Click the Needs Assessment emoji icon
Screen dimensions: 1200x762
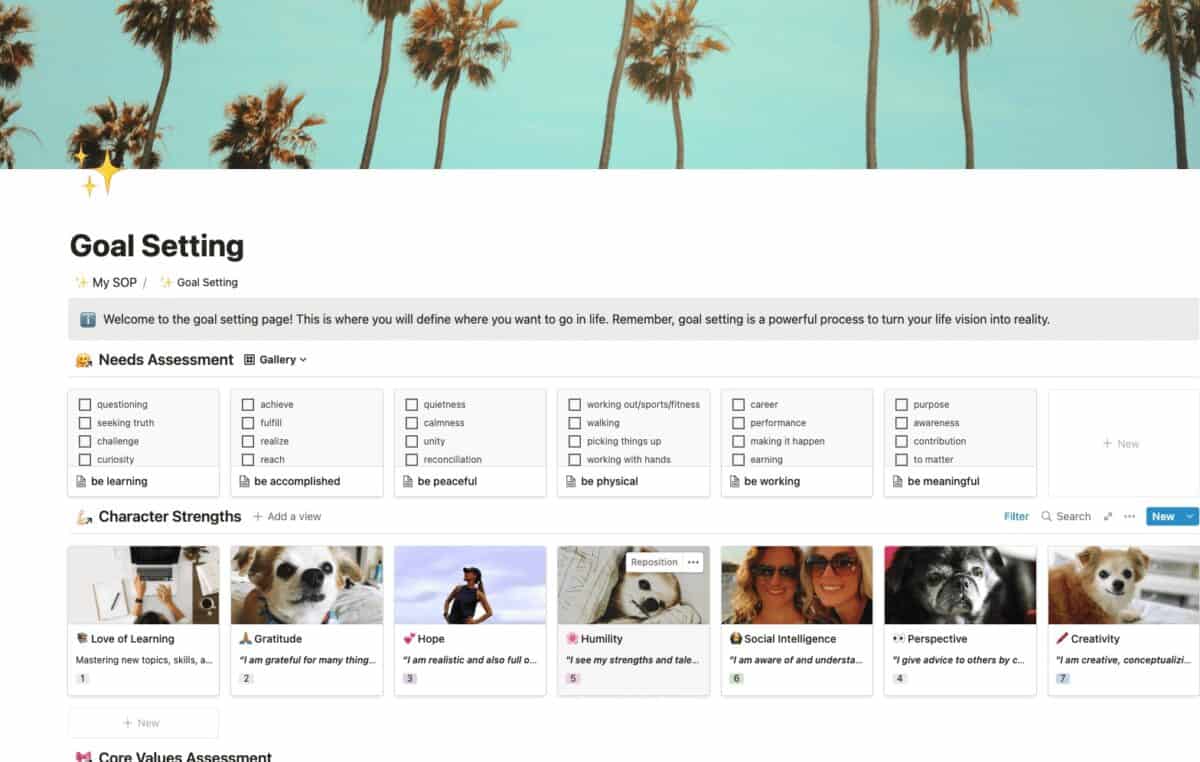point(84,360)
